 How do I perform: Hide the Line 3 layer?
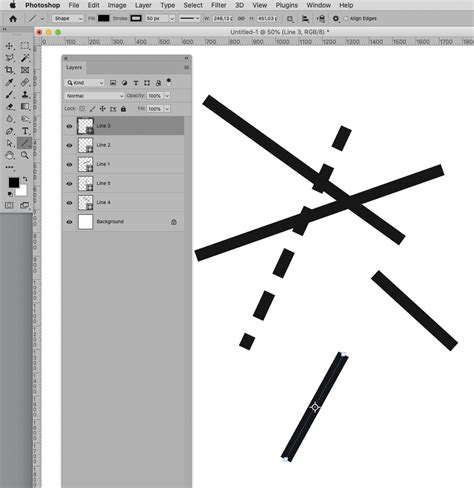[69, 126]
